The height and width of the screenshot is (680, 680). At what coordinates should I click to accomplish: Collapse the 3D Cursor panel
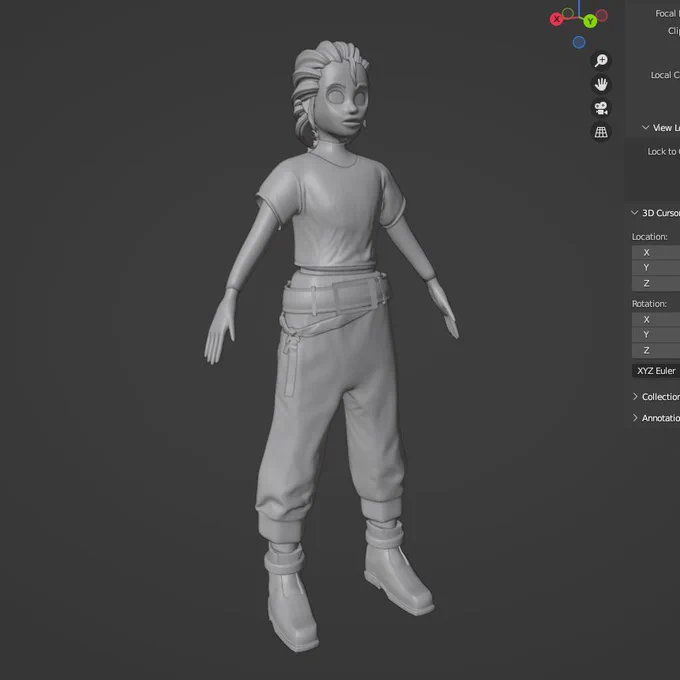point(634,213)
